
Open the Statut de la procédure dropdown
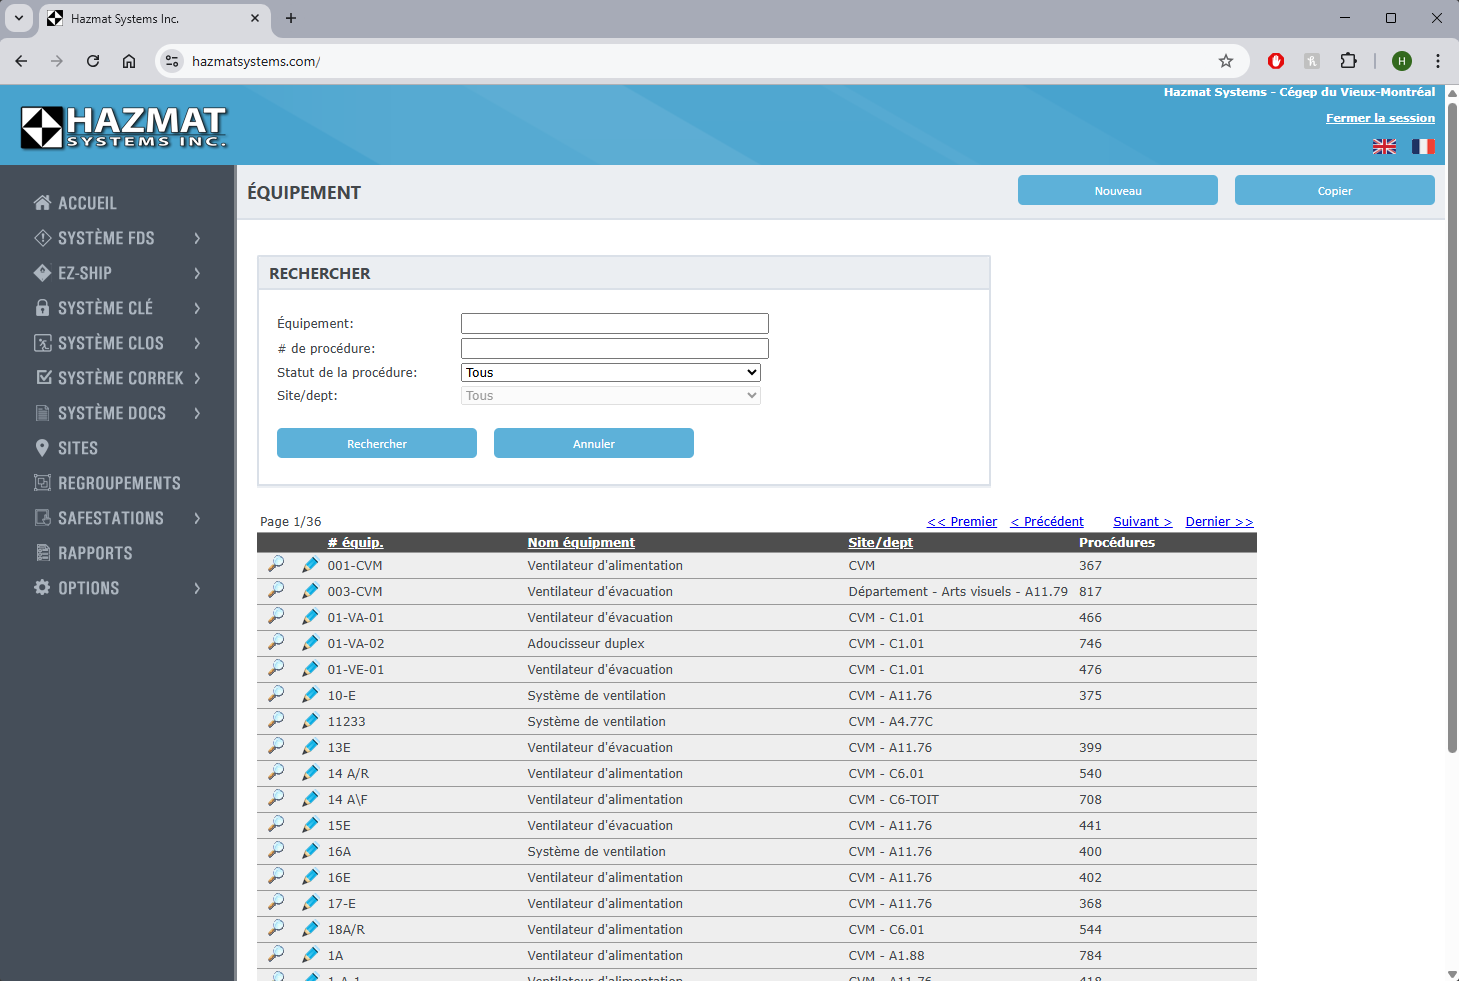click(610, 373)
